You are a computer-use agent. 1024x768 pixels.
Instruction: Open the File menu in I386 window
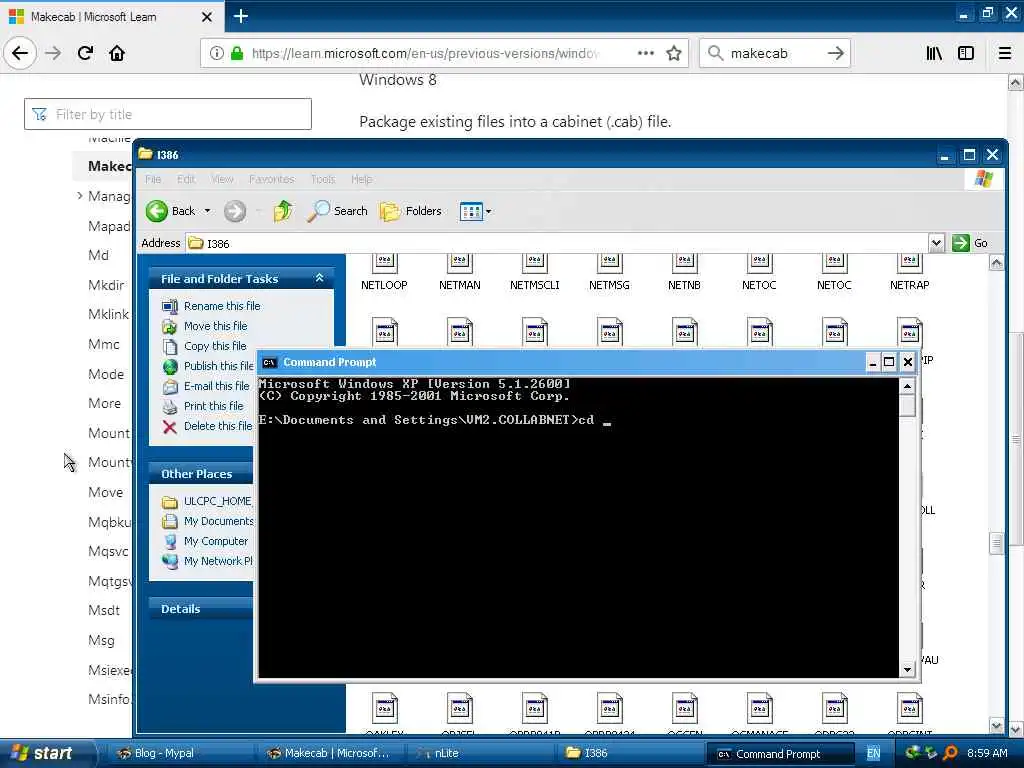point(153,179)
